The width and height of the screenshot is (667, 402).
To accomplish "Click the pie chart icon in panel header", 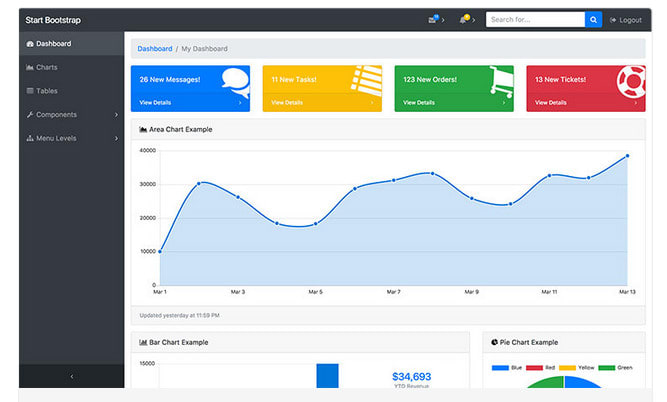I will [494, 342].
